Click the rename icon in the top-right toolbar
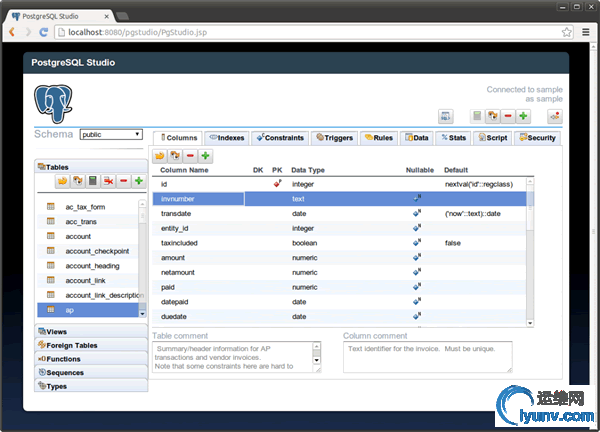 tap(493, 116)
